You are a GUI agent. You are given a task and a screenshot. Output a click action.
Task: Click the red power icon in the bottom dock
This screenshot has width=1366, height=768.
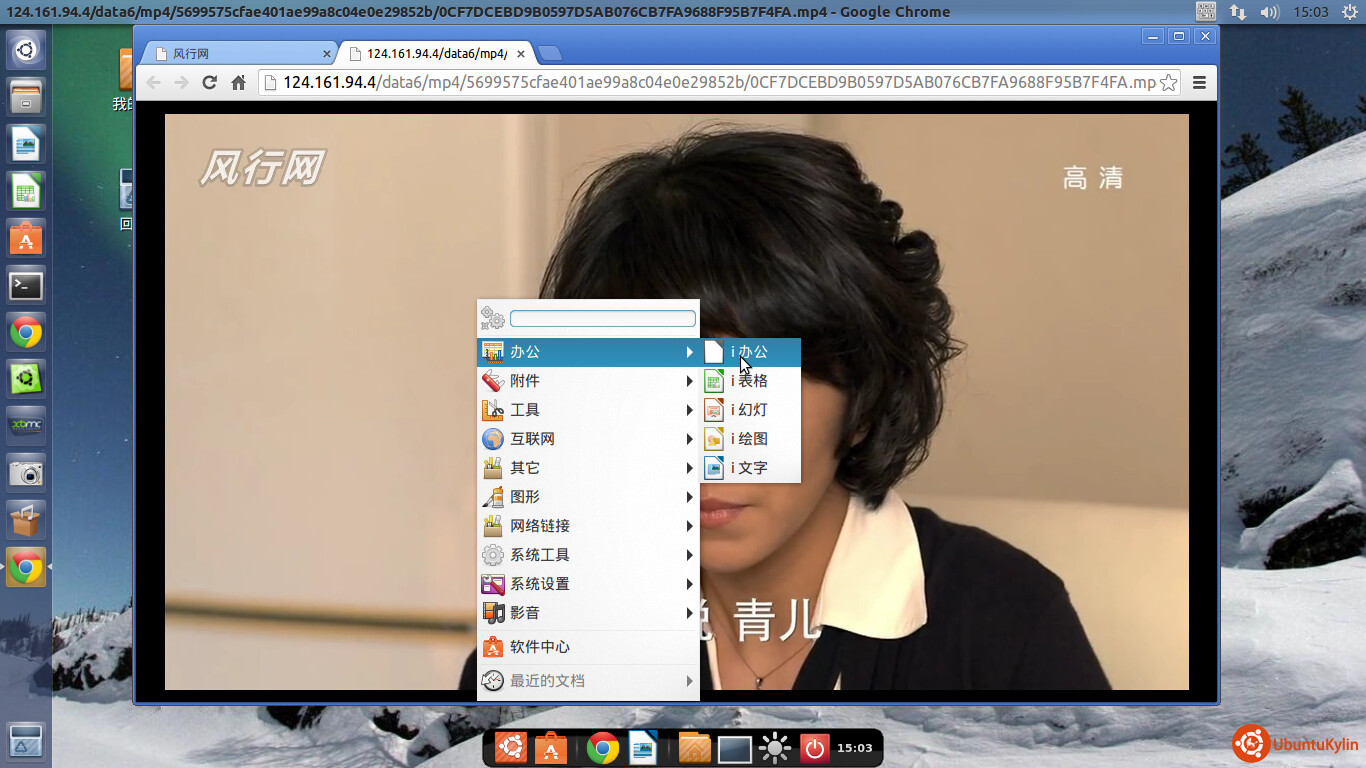[814, 748]
